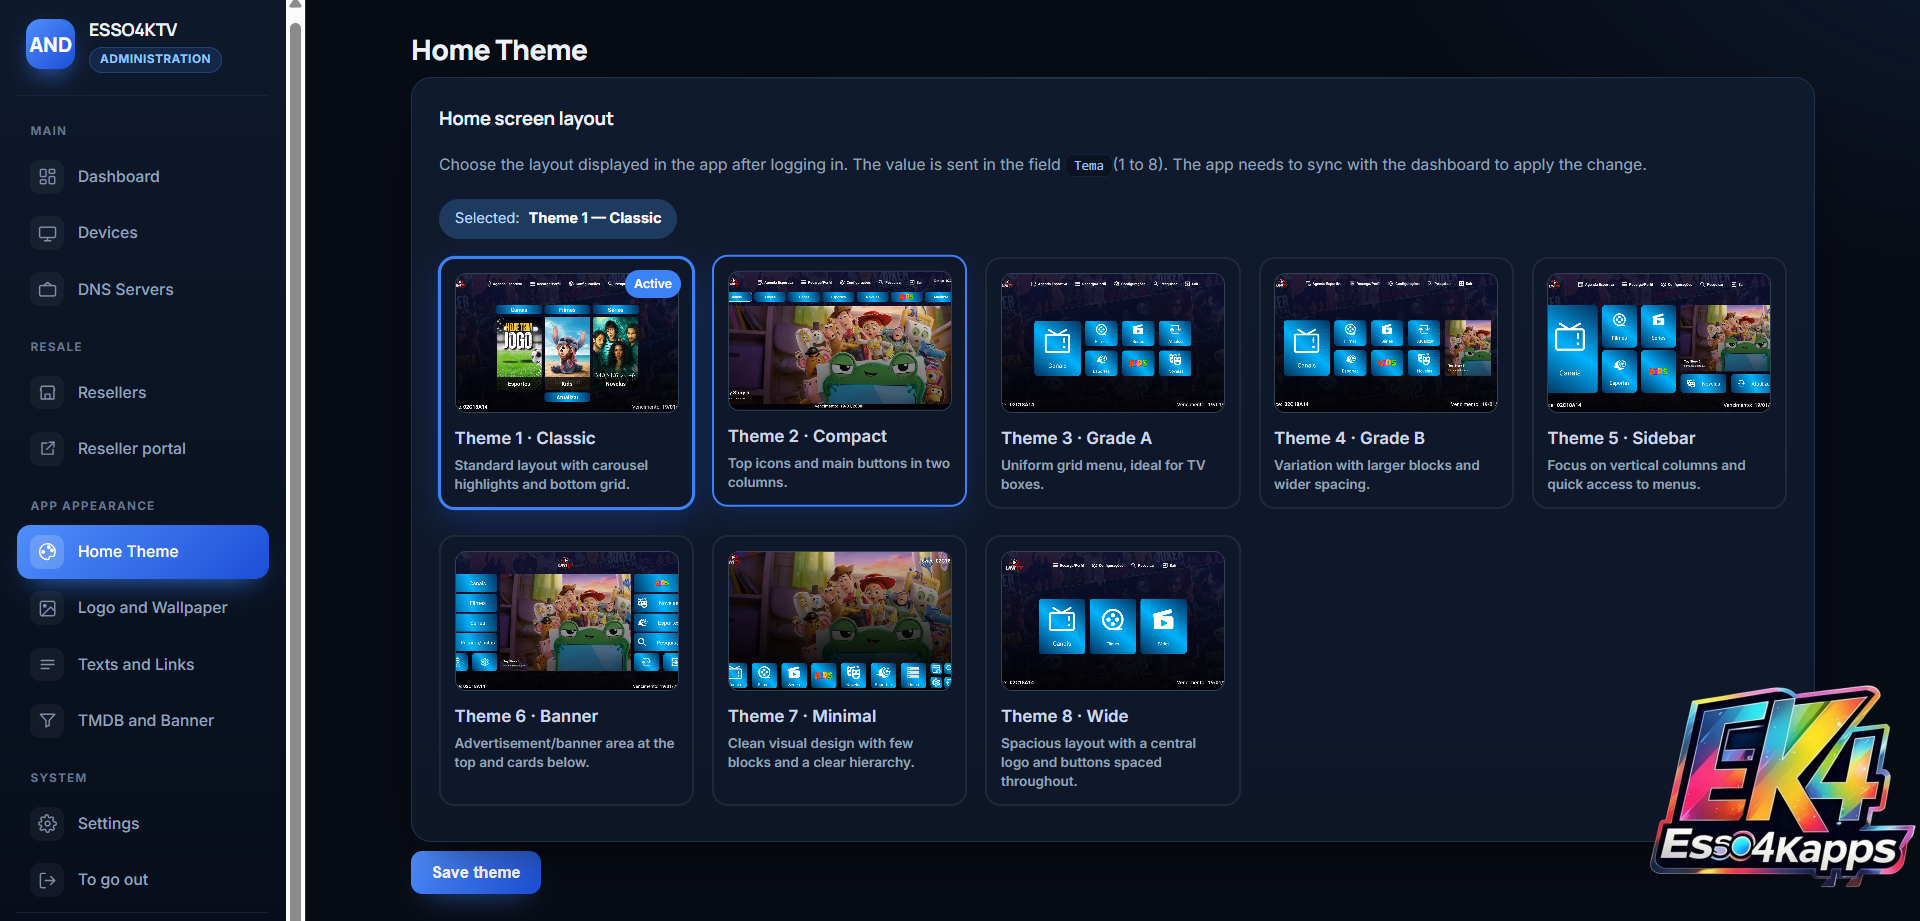
Task: Select Theme 7 Minimal preview thumbnail
Action: coord(839,621)
